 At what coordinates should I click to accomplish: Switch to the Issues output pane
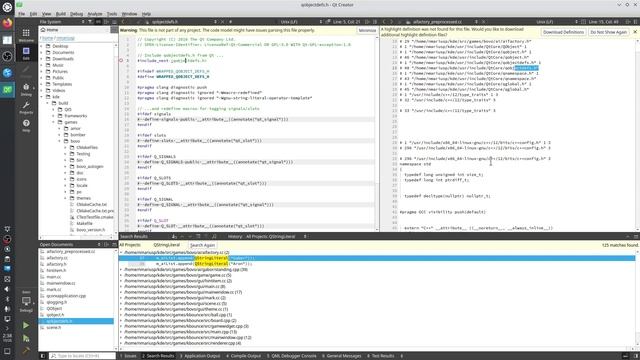pos(128,356)
